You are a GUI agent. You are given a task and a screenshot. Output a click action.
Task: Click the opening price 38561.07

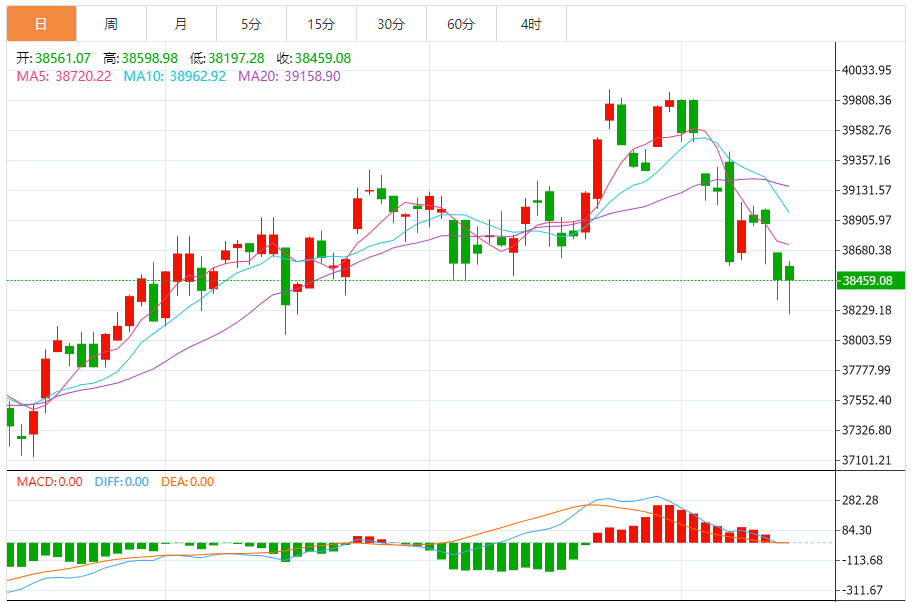pyautogui.click(x=63, y=58)
